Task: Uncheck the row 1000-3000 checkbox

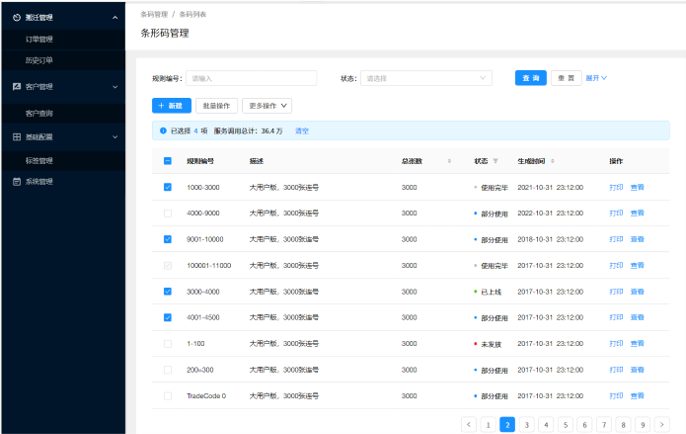Action: [x=167, y=187]
